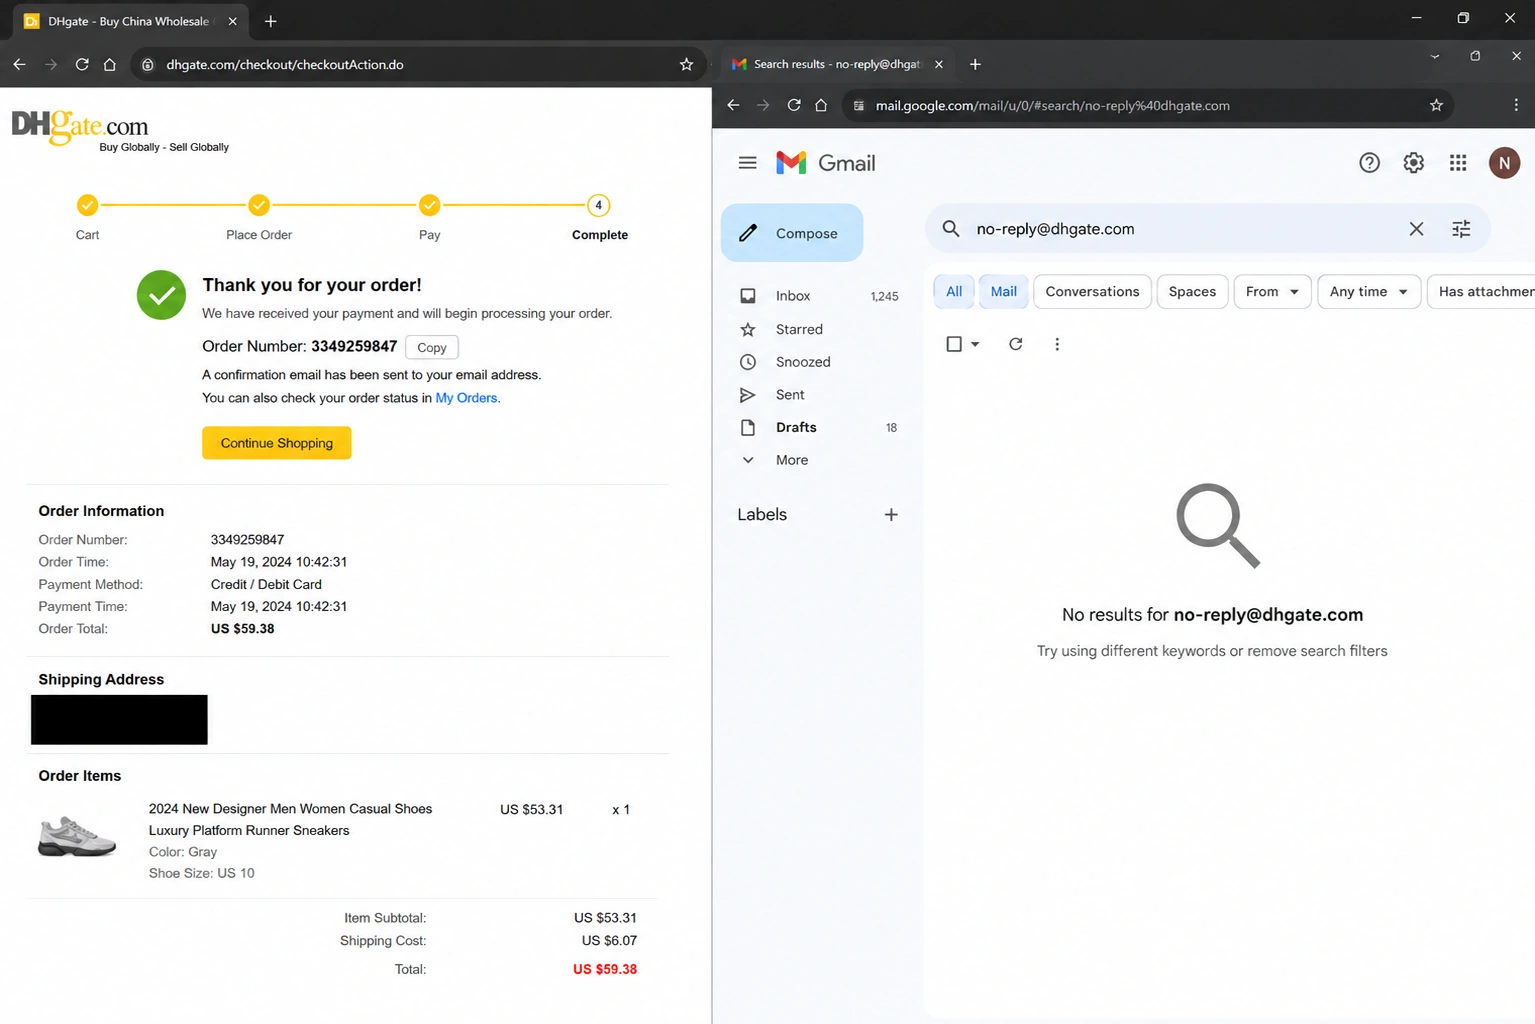
Task: Compose a new email
Action: point(792,233)
